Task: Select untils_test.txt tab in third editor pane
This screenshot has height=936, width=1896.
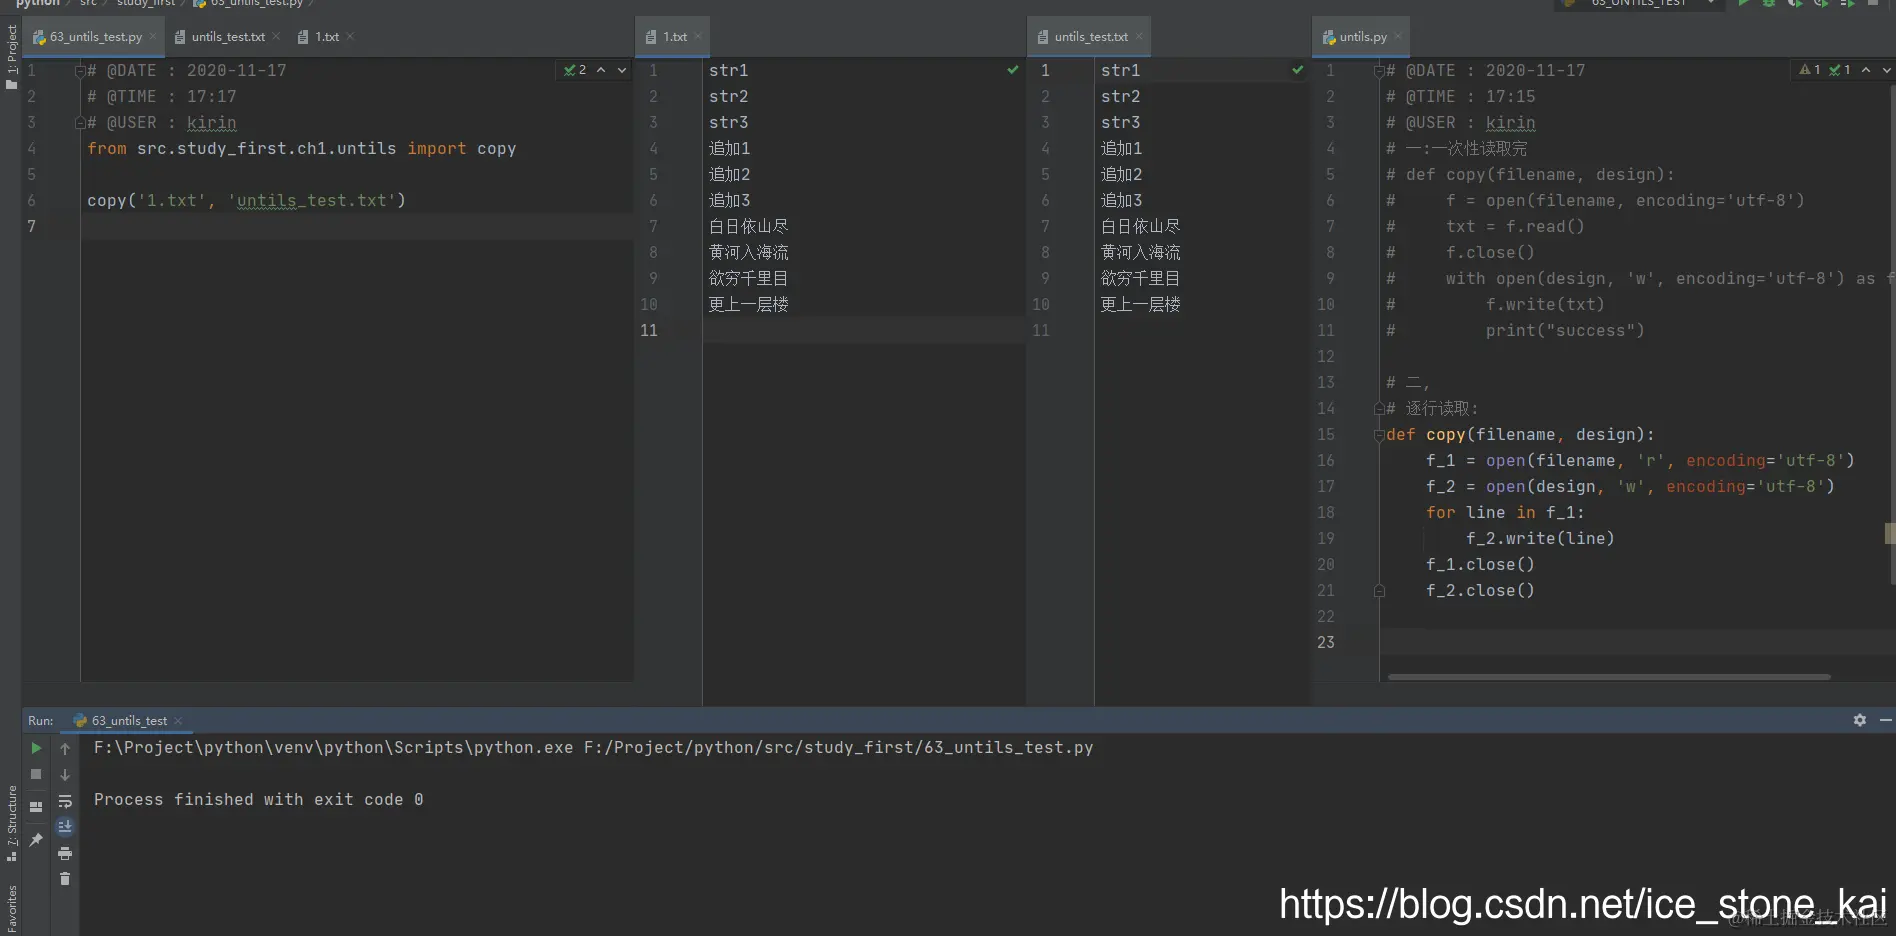Action: pos(1091,37)
